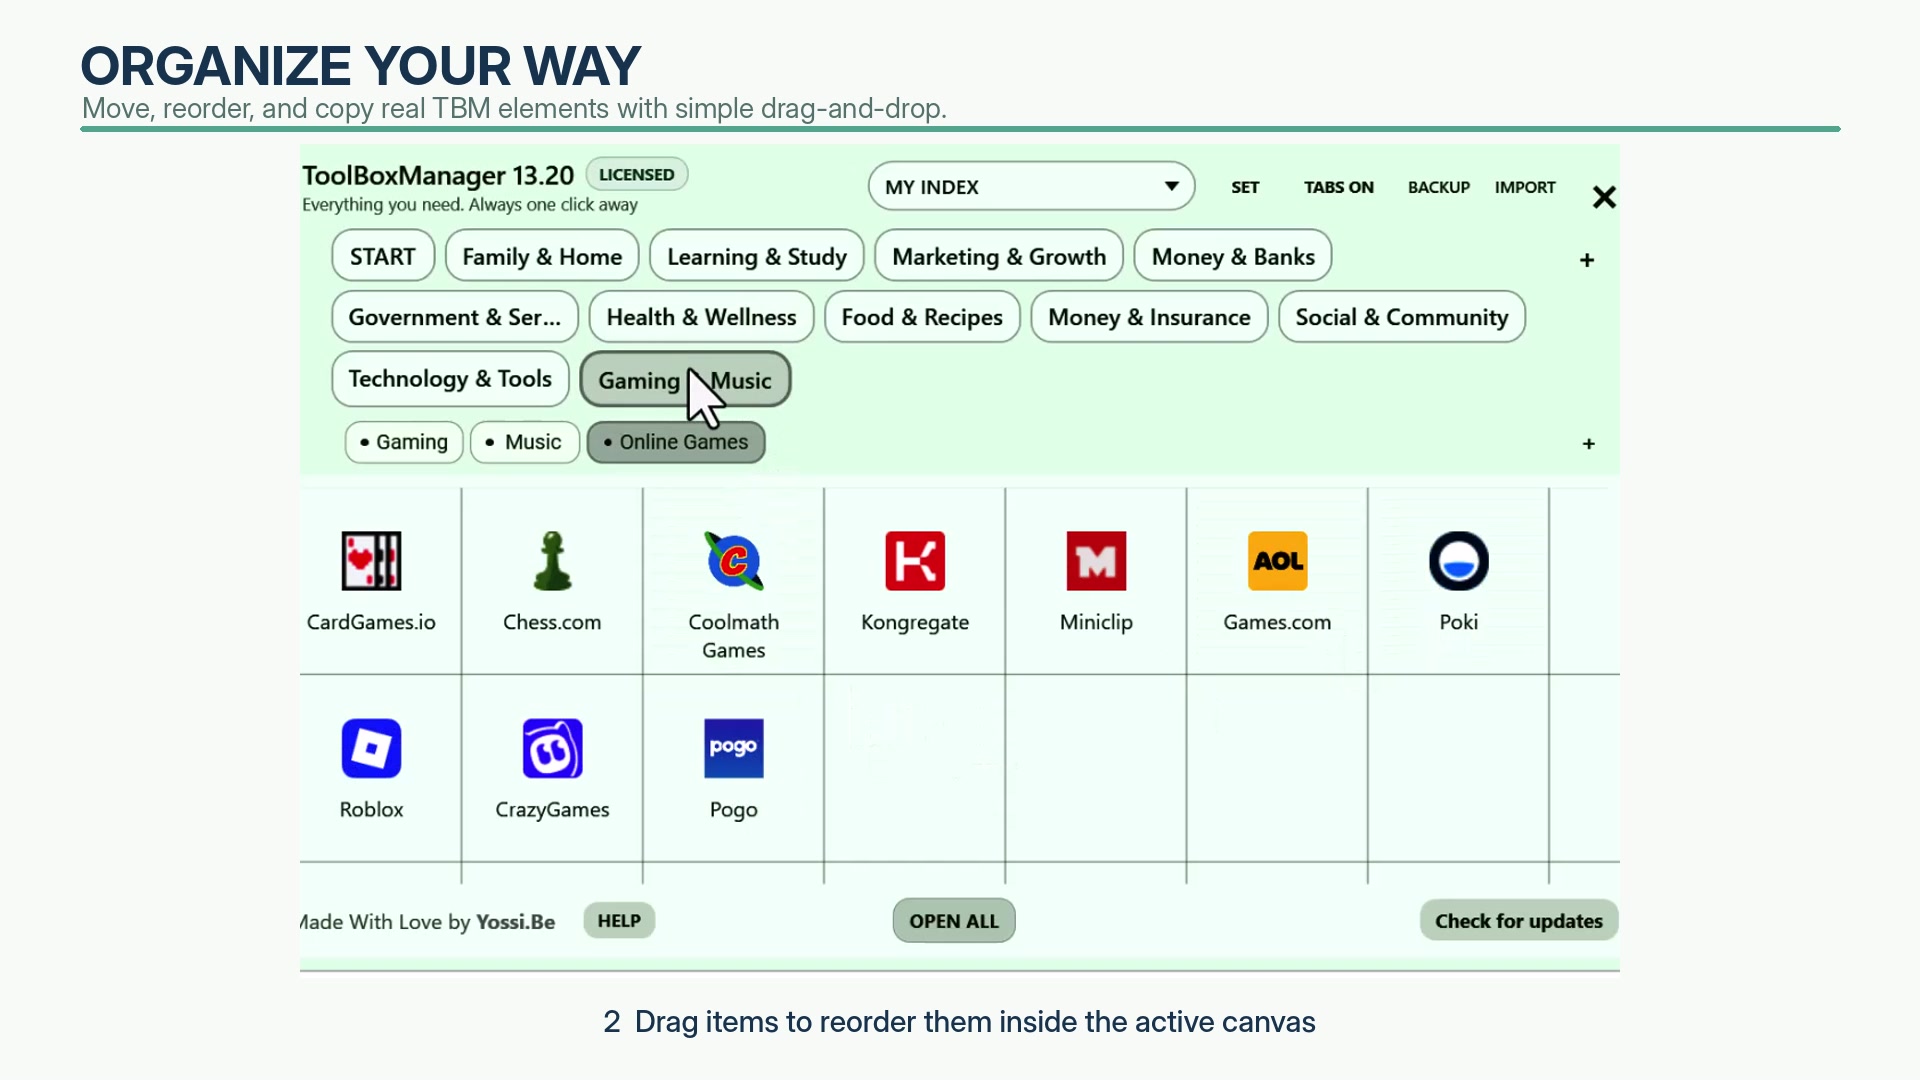
Task: Click the ToolBoxManager 13.20 title
Action: click(x=438, y=176)
